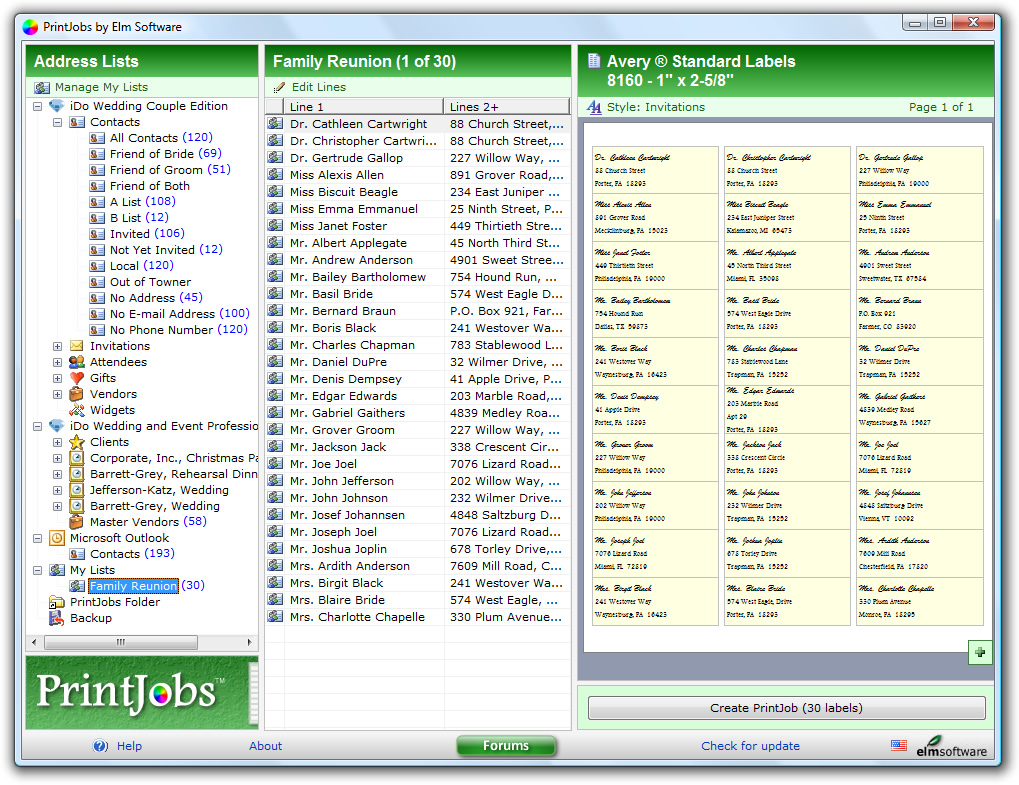Collapse the Contacts tree node
This screenshot has width=1019, height=785.
click(57, 122)
